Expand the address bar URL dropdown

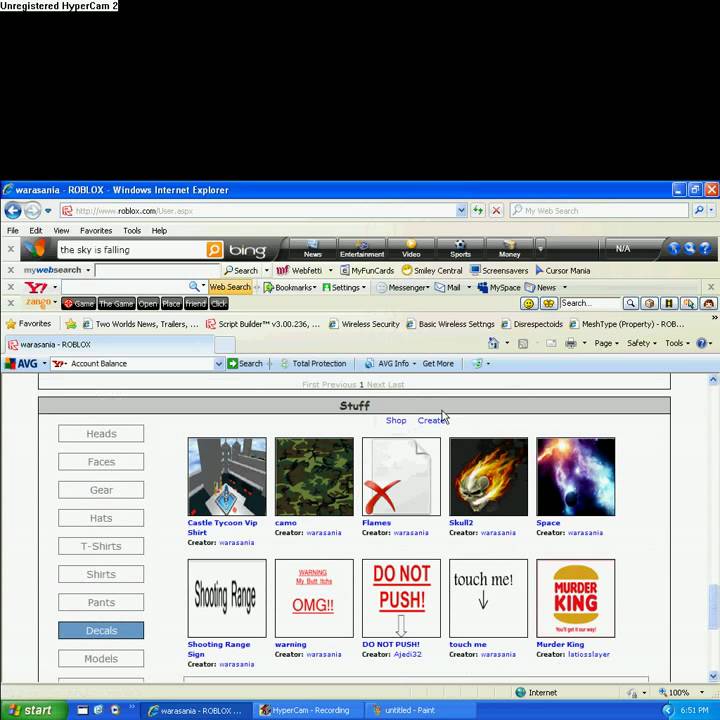pos(461,211)
